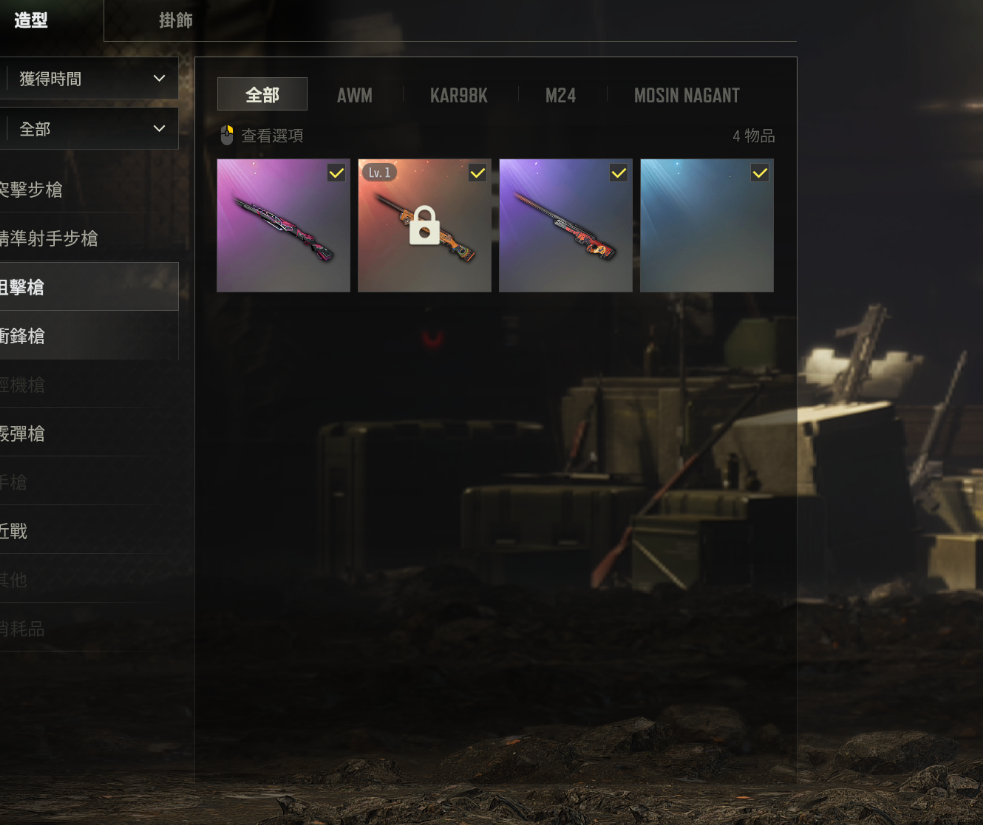Switch to the AWM tab

point(355,95)
